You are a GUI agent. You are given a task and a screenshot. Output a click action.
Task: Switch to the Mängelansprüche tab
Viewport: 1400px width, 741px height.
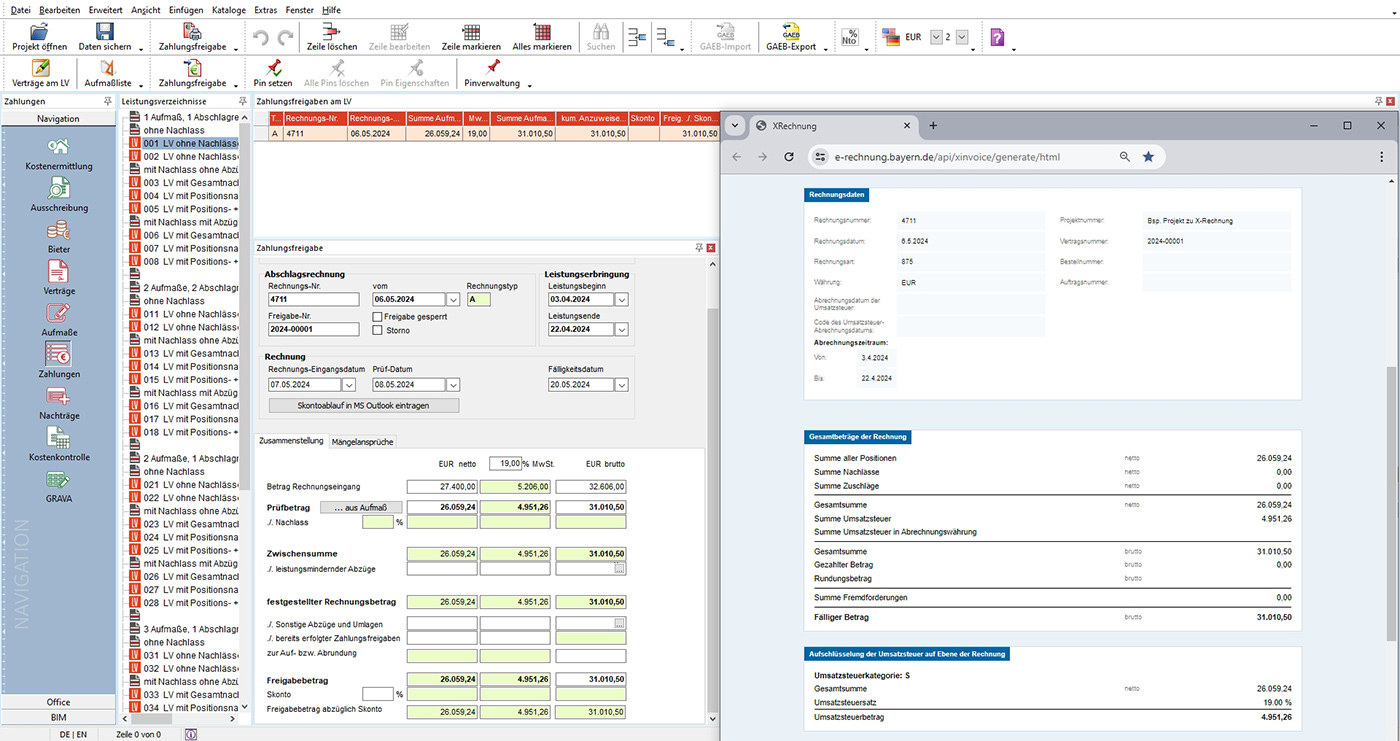pos(362,441)
